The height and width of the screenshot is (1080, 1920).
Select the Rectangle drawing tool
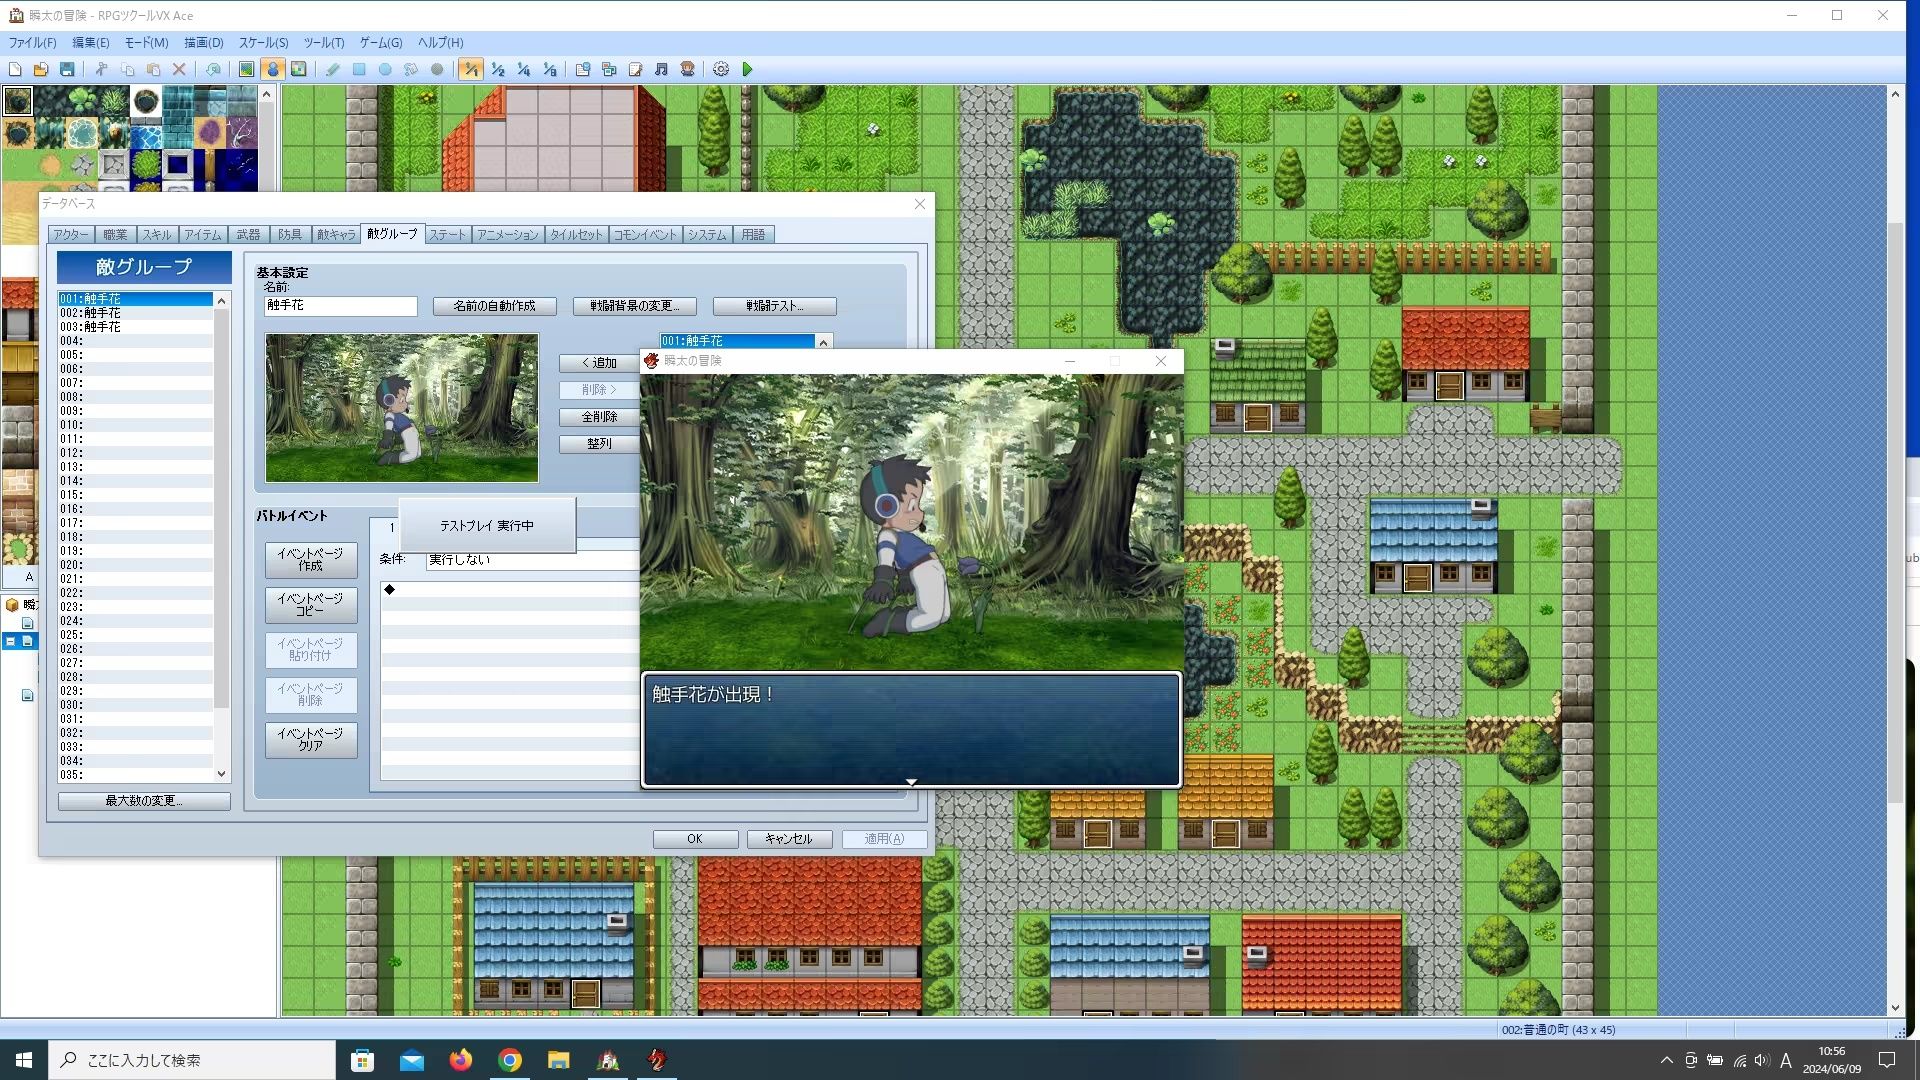pyautogui.click(x=359, y=69)
